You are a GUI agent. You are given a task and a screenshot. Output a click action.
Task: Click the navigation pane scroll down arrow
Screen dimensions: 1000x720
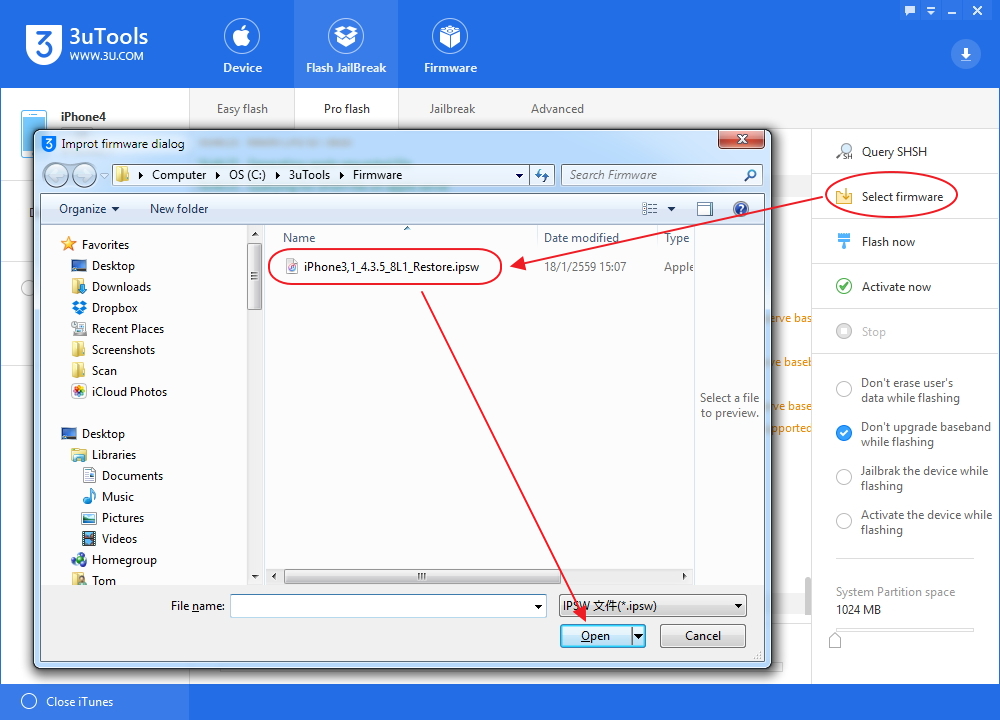pyautogui.click(x=254, y=577)
